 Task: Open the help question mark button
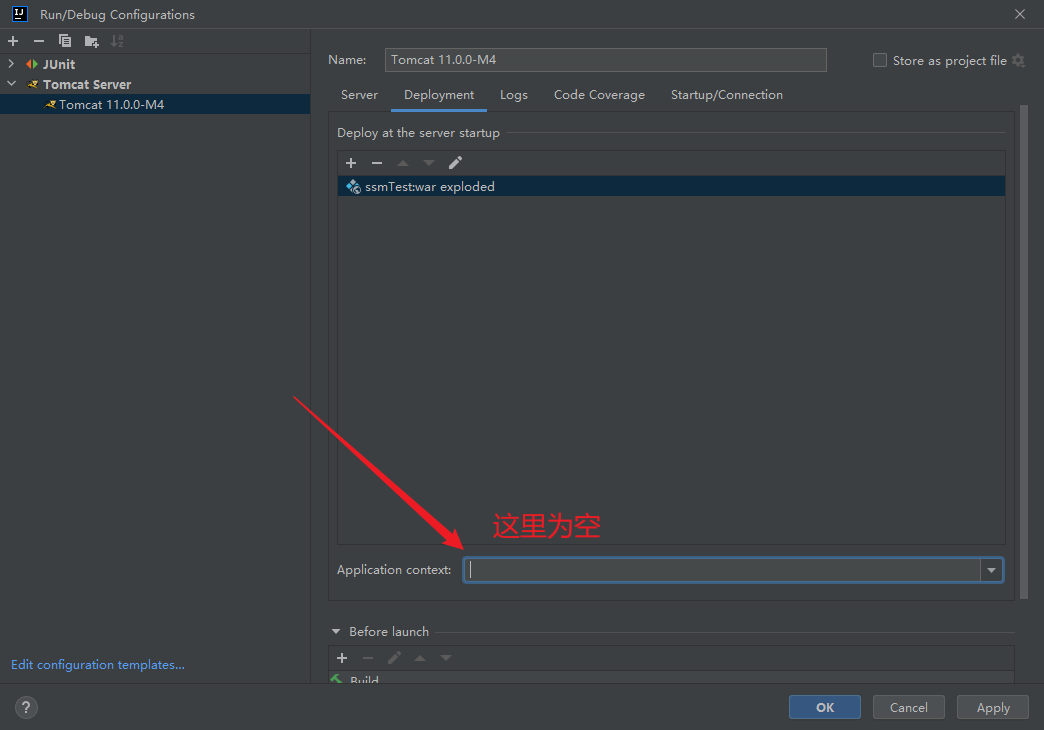click(26, 707)
